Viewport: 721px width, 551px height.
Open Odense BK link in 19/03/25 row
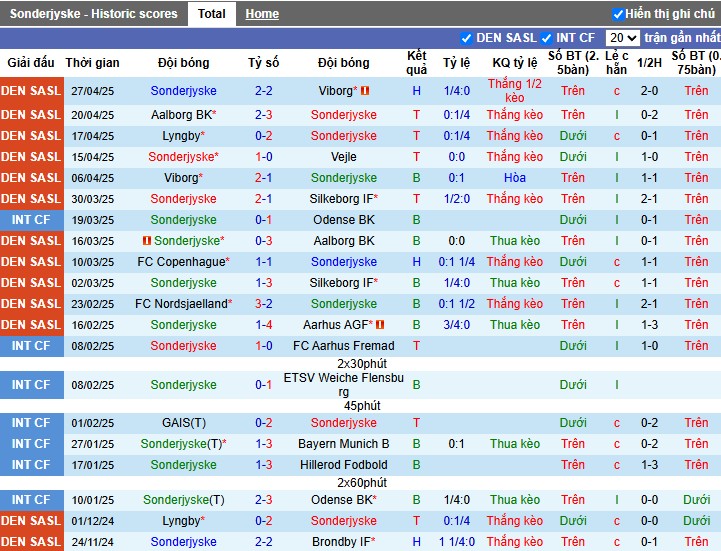point(343,220)
